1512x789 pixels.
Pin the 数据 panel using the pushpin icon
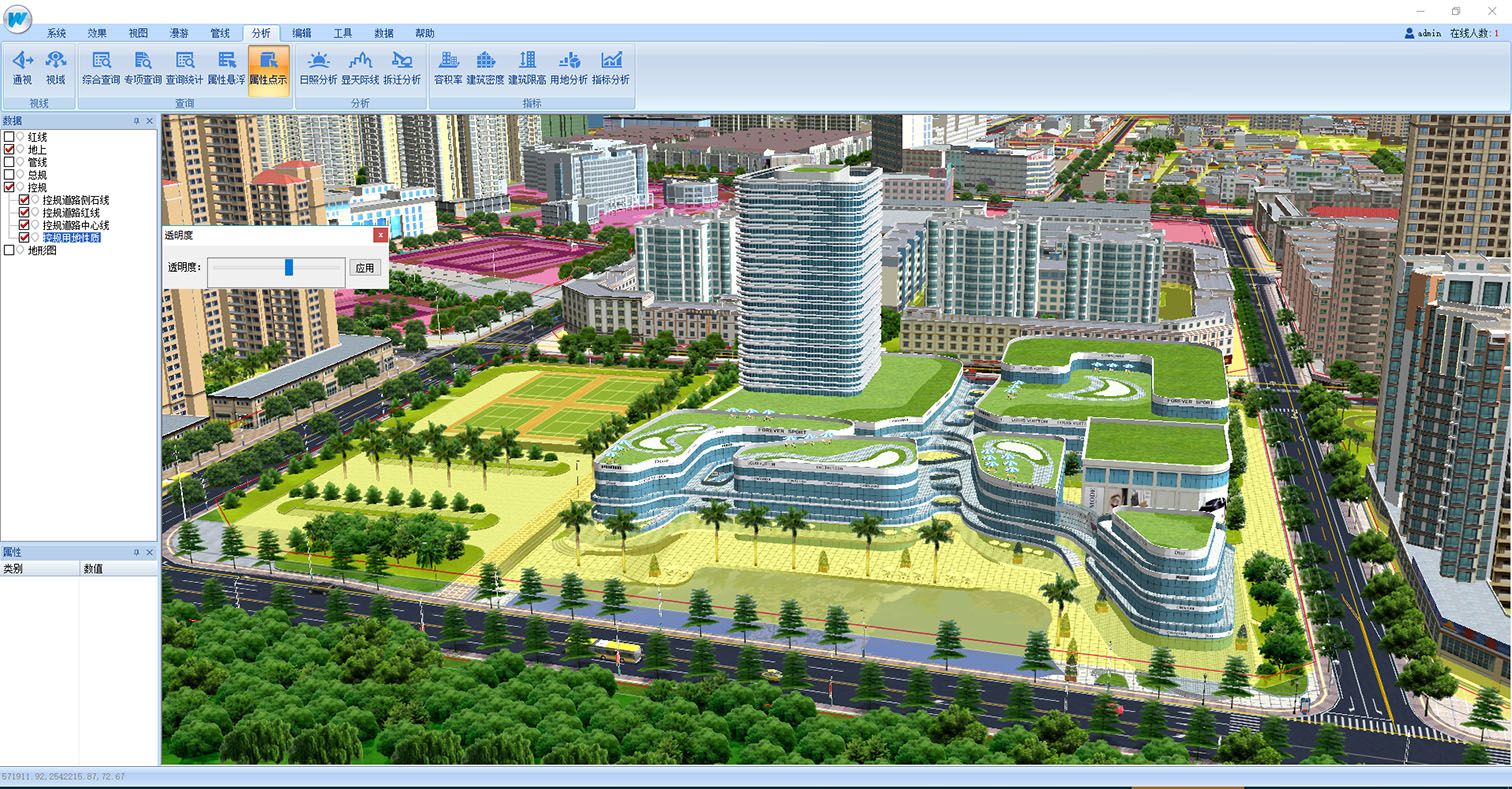(137, 121)
